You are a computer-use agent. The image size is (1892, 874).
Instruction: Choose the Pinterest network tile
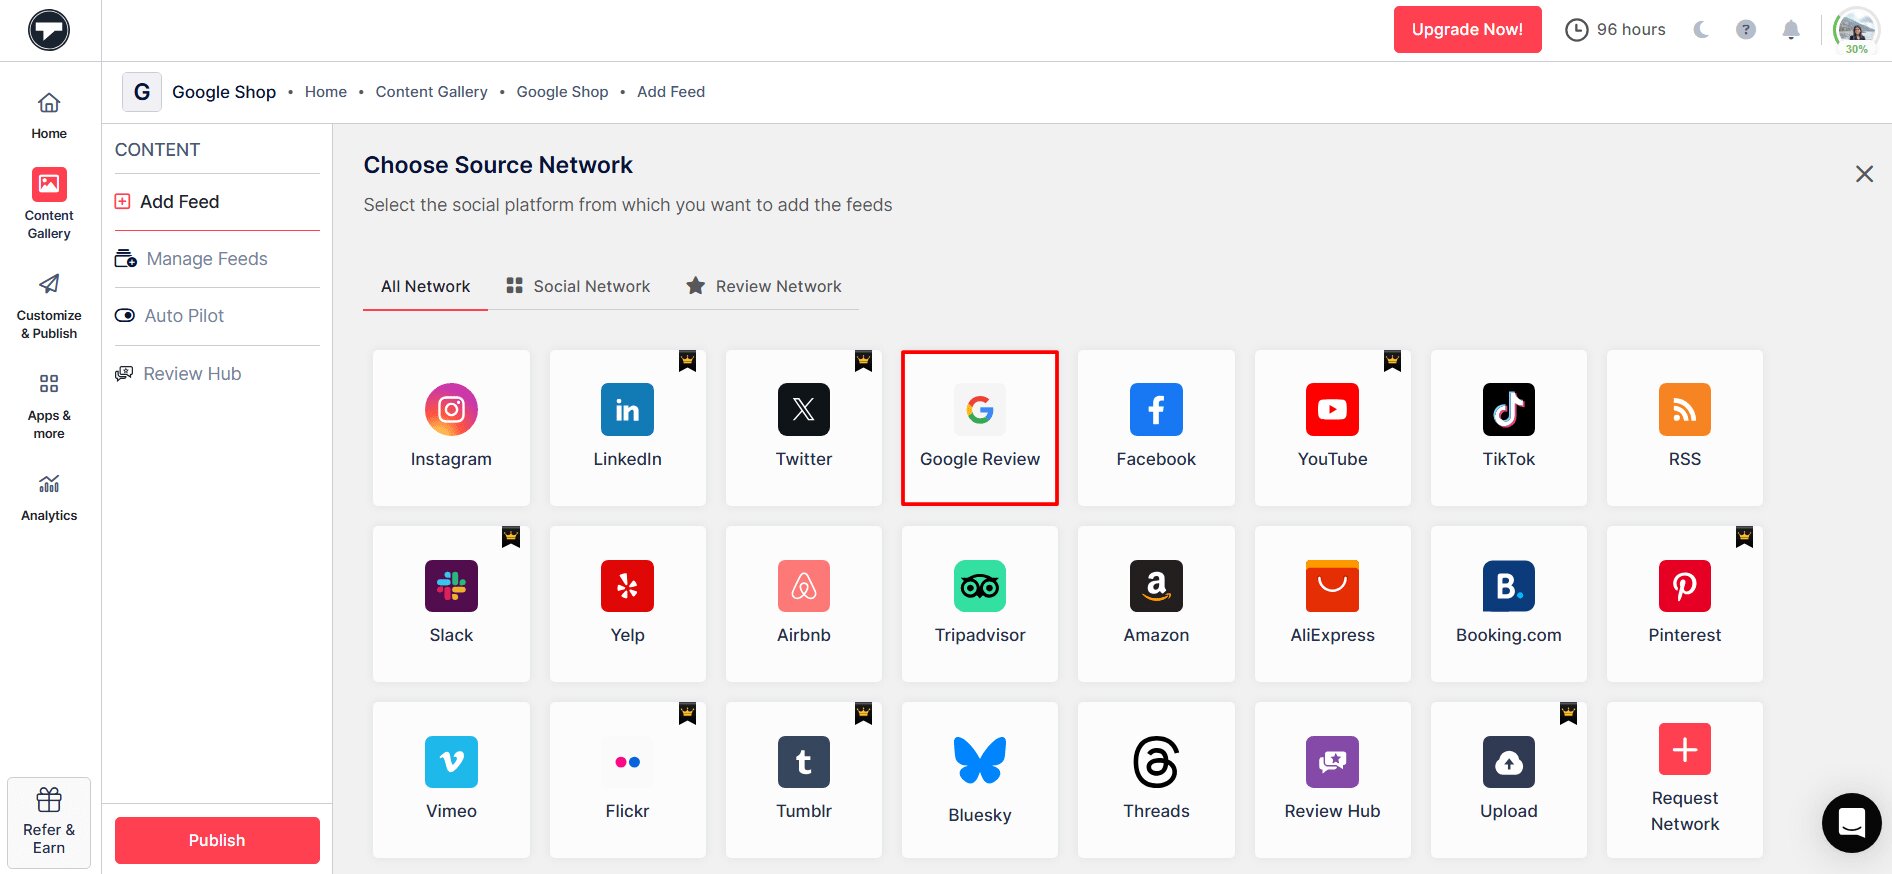tap(1684, 604)
